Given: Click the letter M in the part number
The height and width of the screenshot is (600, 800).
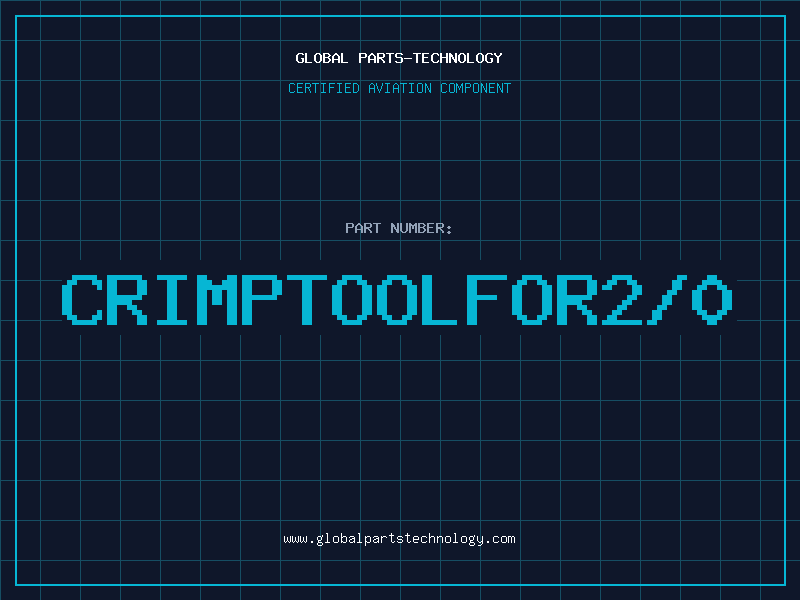Looking at the screenshot, I should point(220,299).
